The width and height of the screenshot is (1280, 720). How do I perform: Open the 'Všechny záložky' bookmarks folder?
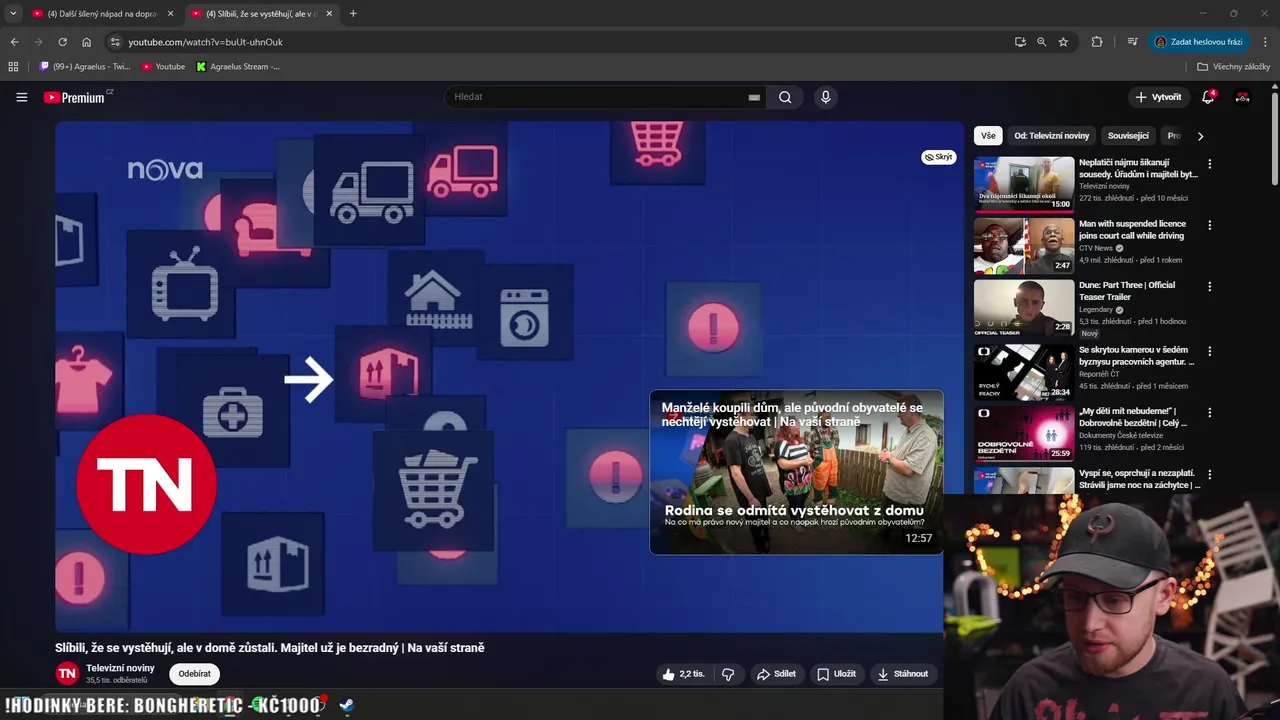tap(1233, 67)
